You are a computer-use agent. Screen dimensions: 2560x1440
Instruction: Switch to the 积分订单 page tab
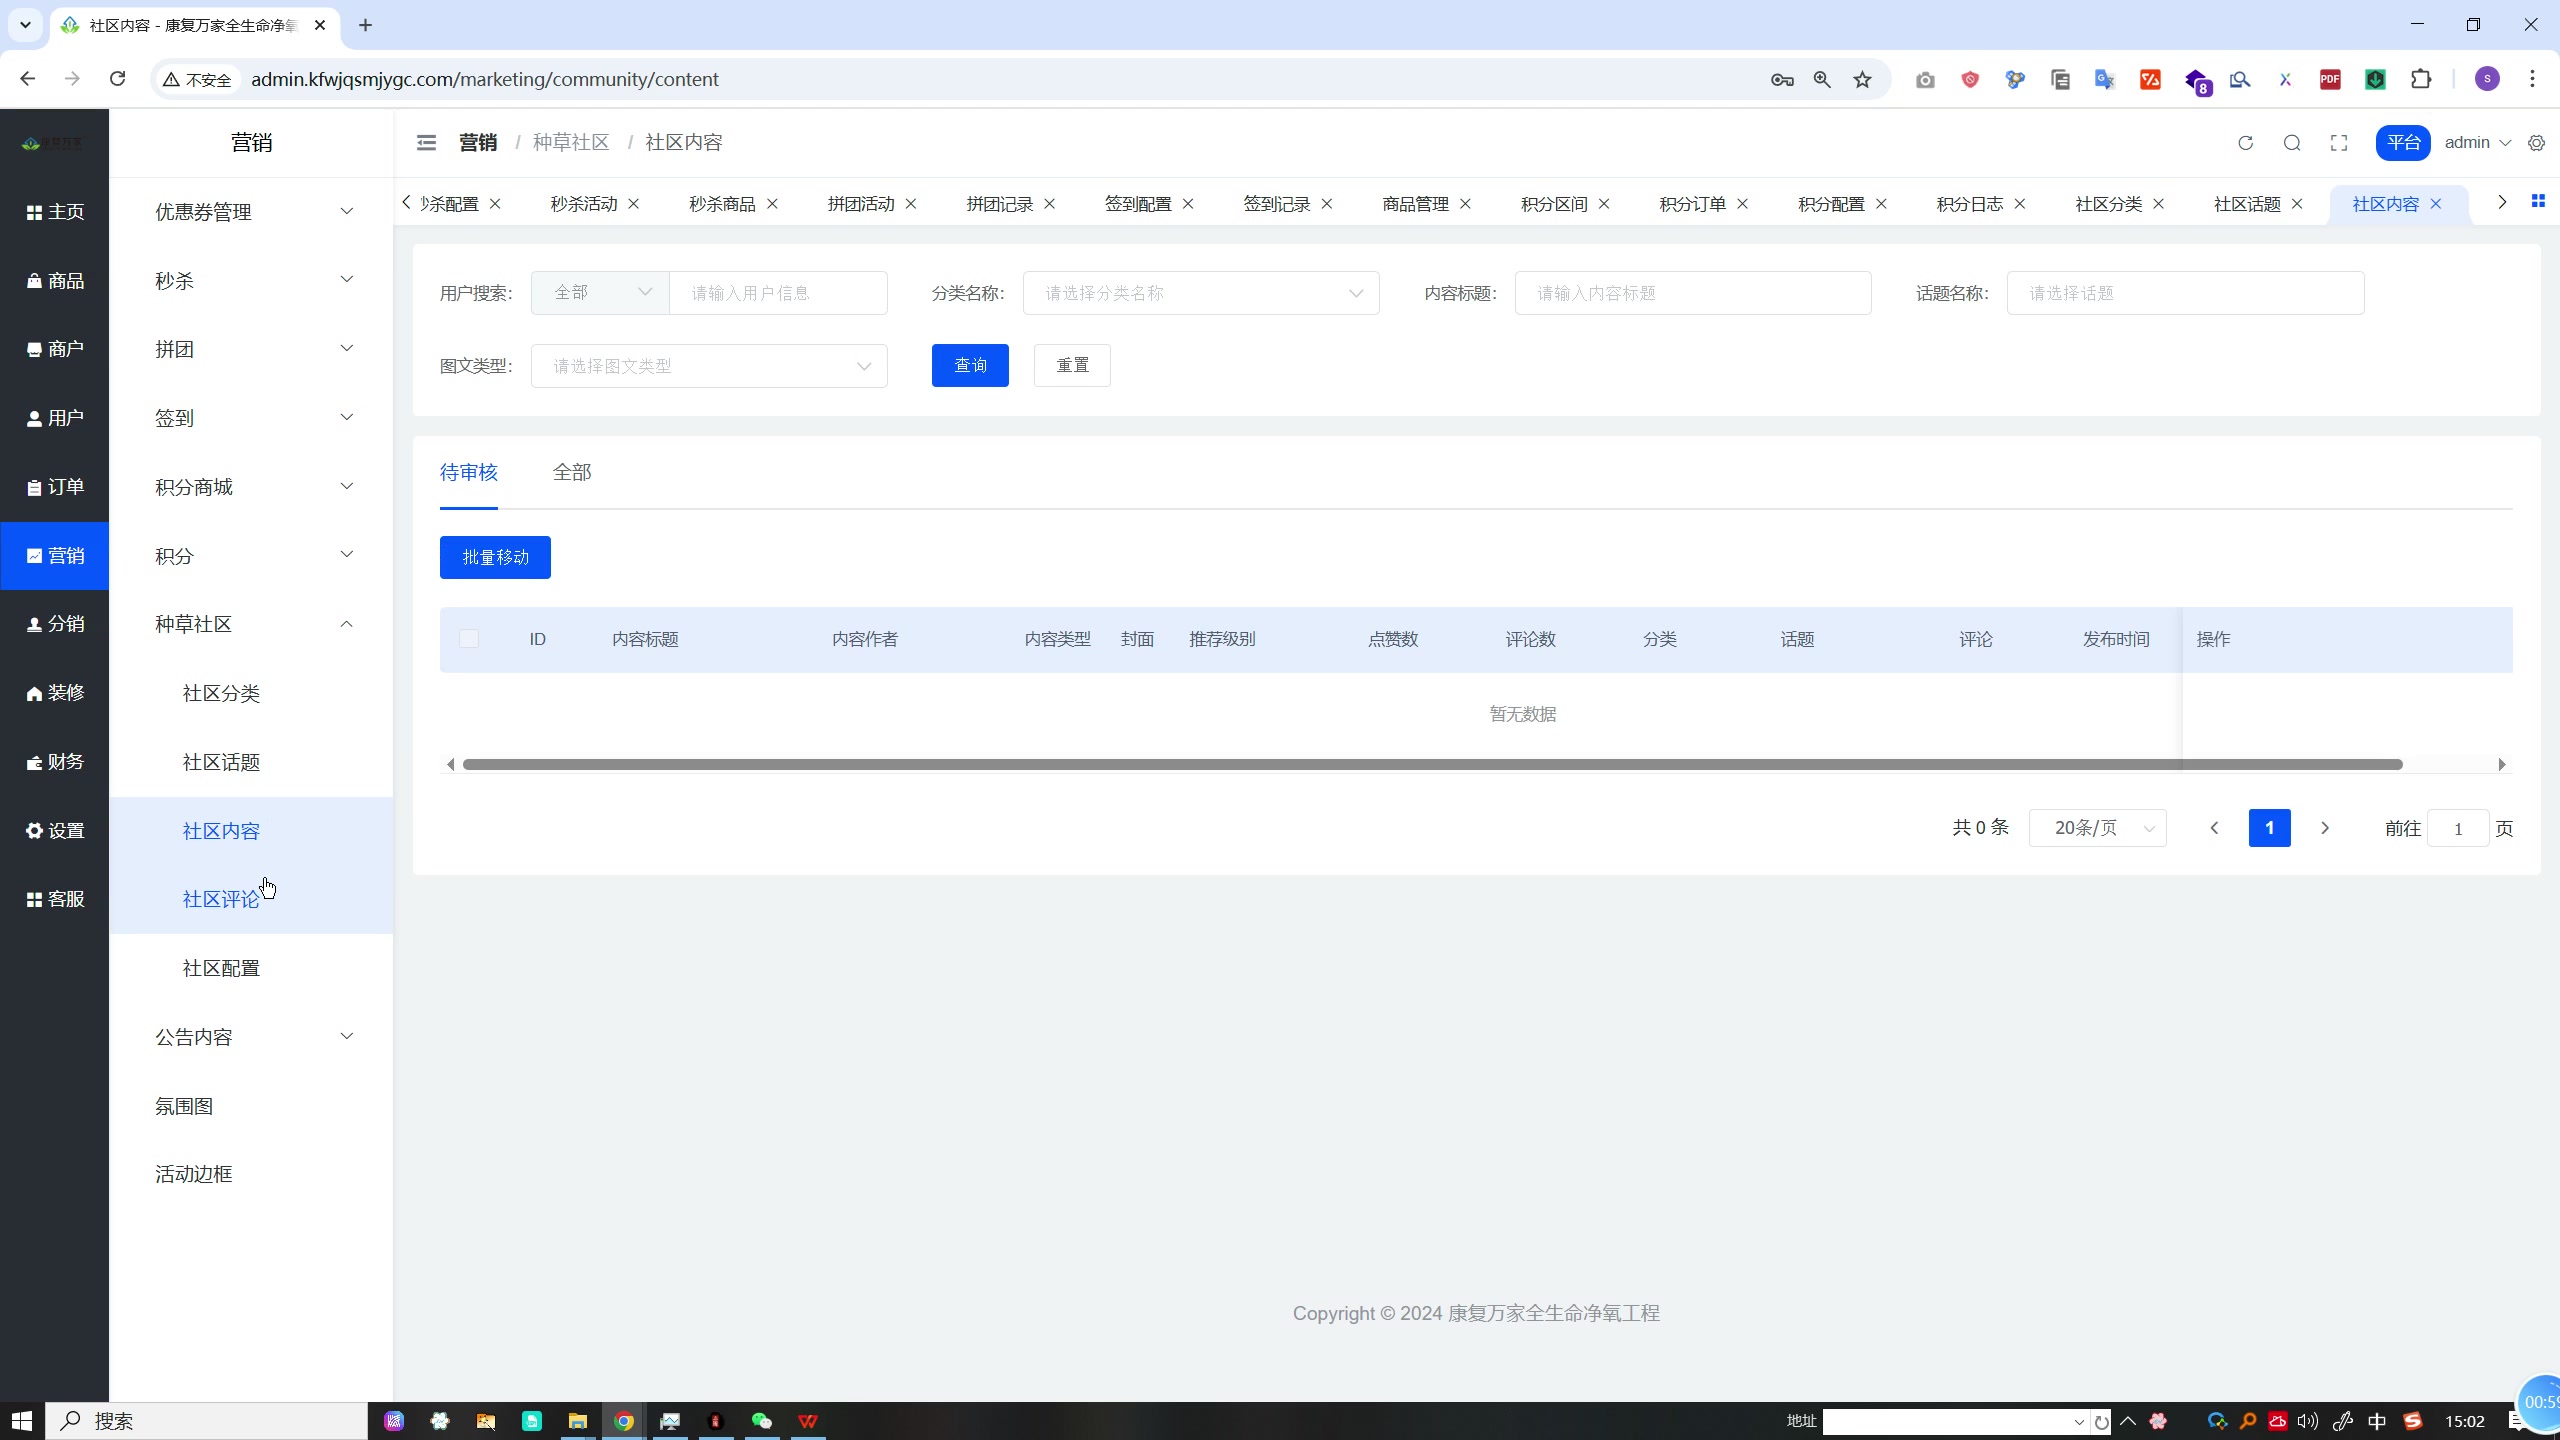click(1692, 204)
